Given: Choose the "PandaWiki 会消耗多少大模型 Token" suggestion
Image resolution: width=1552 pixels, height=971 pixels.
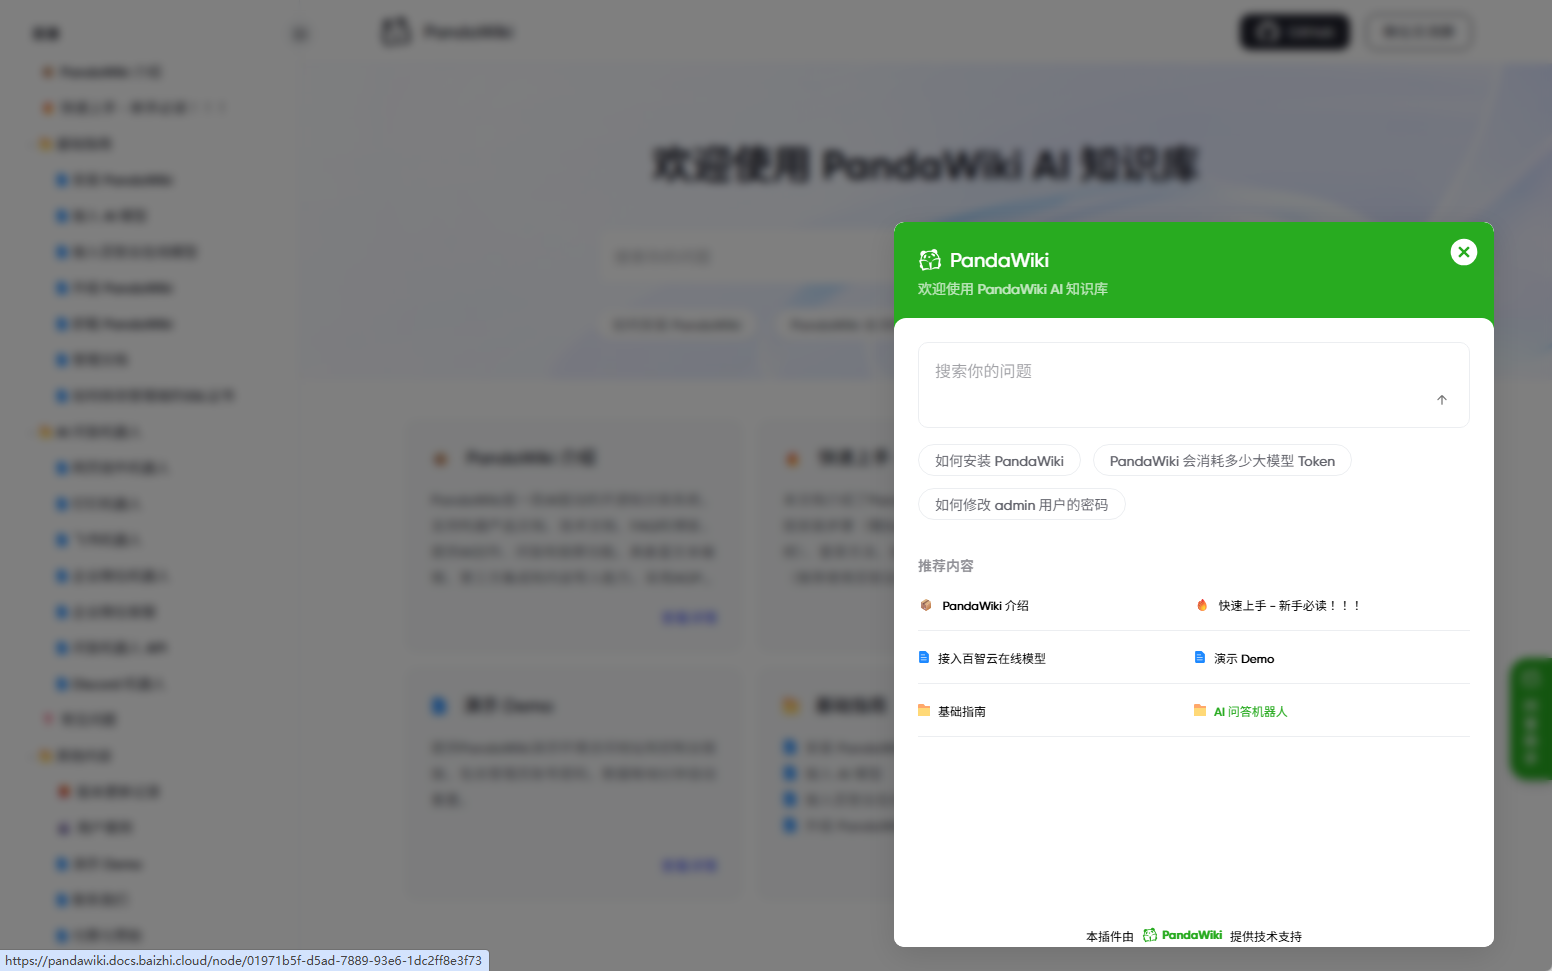Looking at the screenshot, I should tap(1222, 461).
